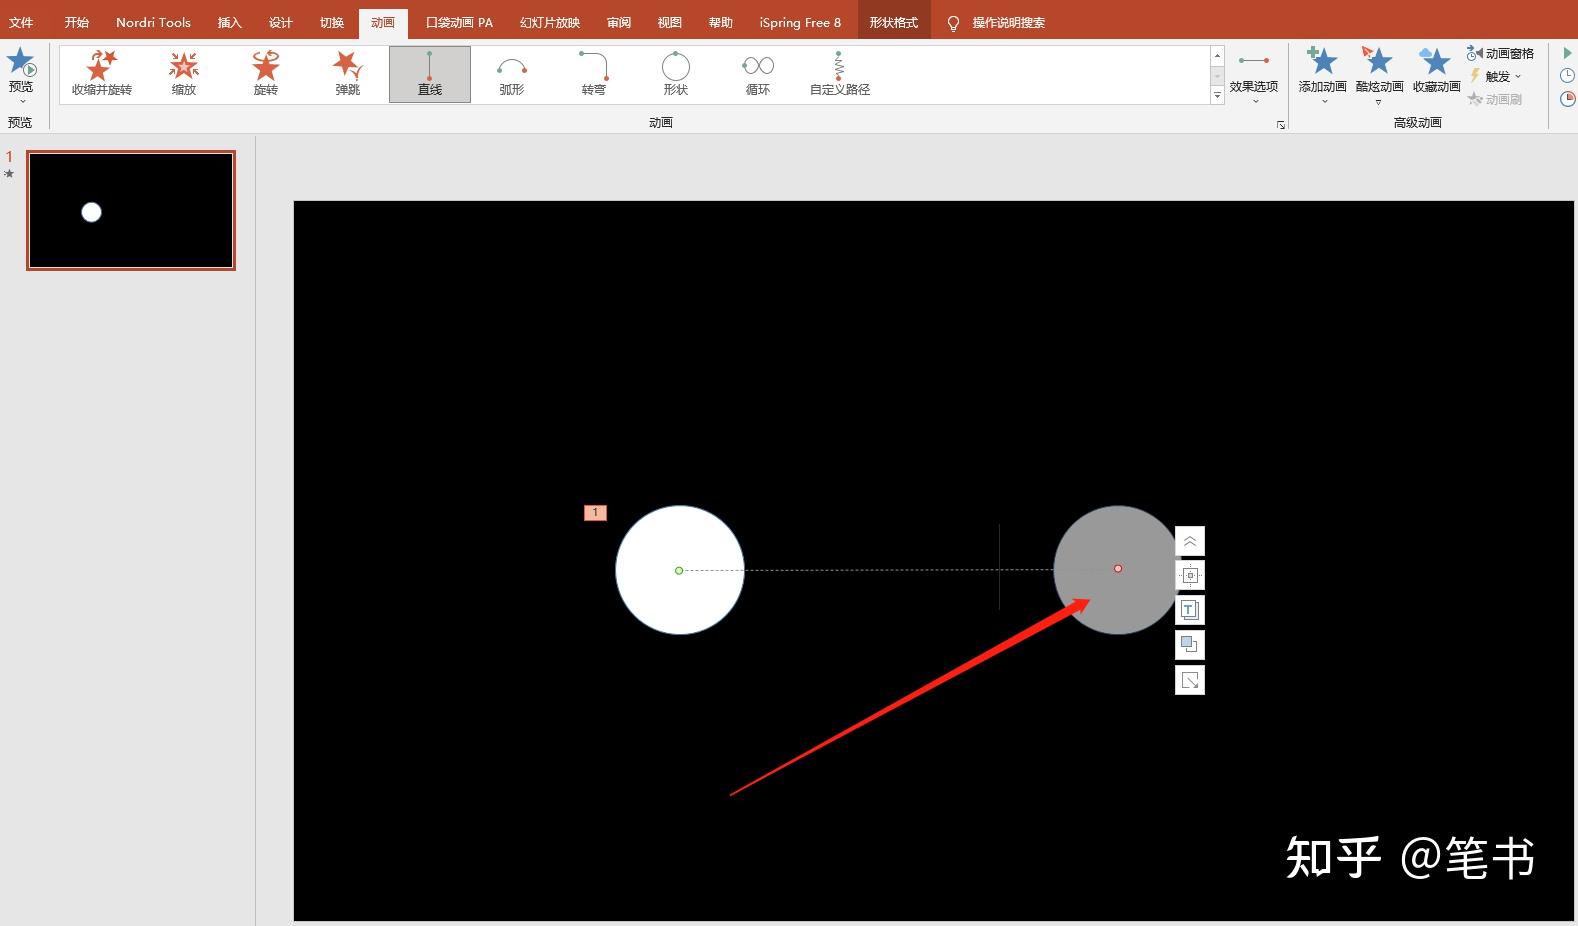The height and width of the screenshot is (926, 1578).
Task: Expand the animation gallery more button
Action: pyautogui.click(x=1217, y=96)
